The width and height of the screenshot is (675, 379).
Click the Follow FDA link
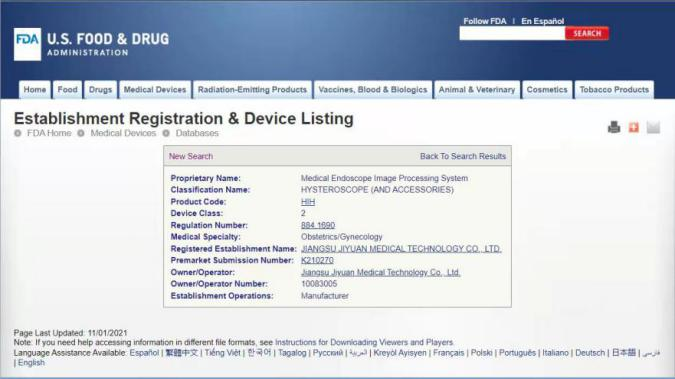click(485, 21)
